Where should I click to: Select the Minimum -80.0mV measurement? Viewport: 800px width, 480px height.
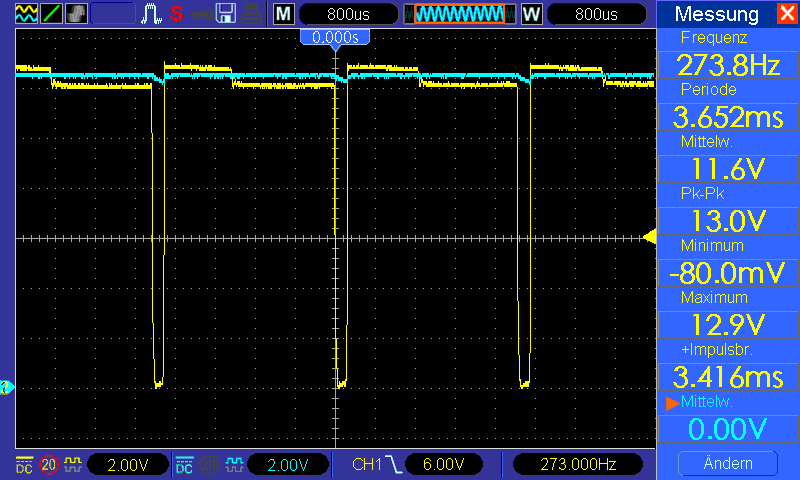click(729, 273)
